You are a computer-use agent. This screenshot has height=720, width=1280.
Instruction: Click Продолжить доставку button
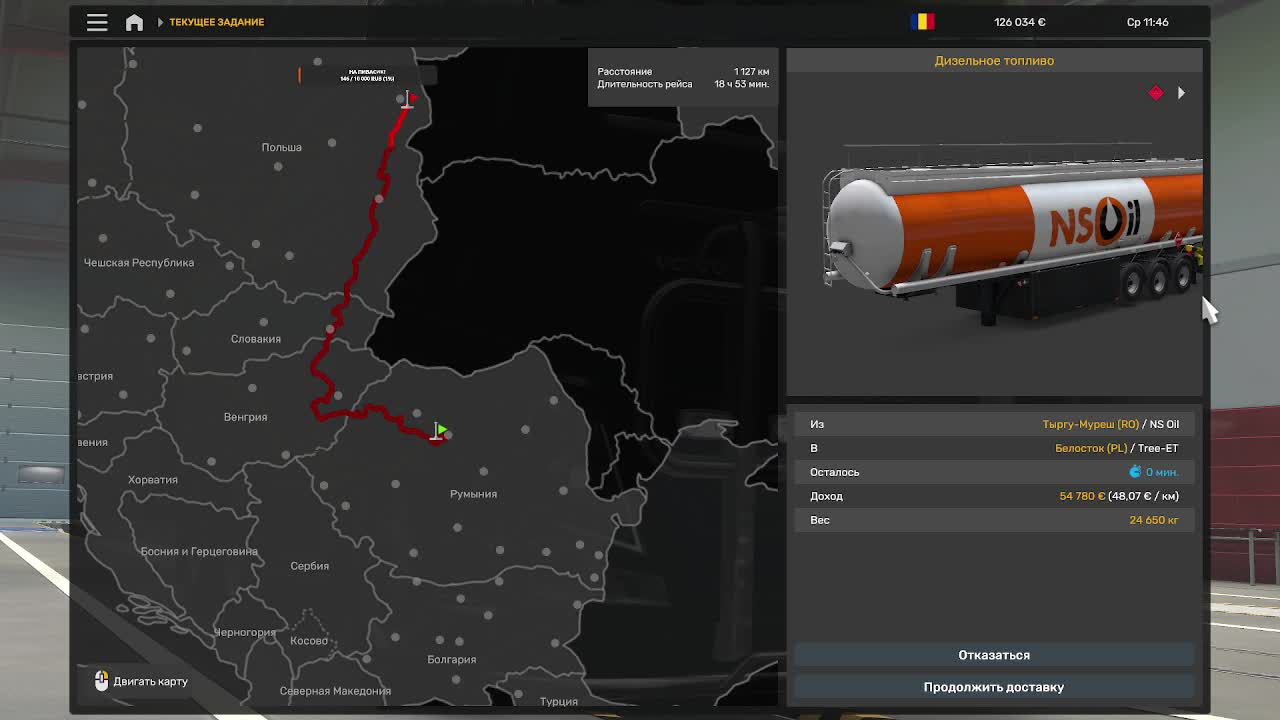(994, 687)
